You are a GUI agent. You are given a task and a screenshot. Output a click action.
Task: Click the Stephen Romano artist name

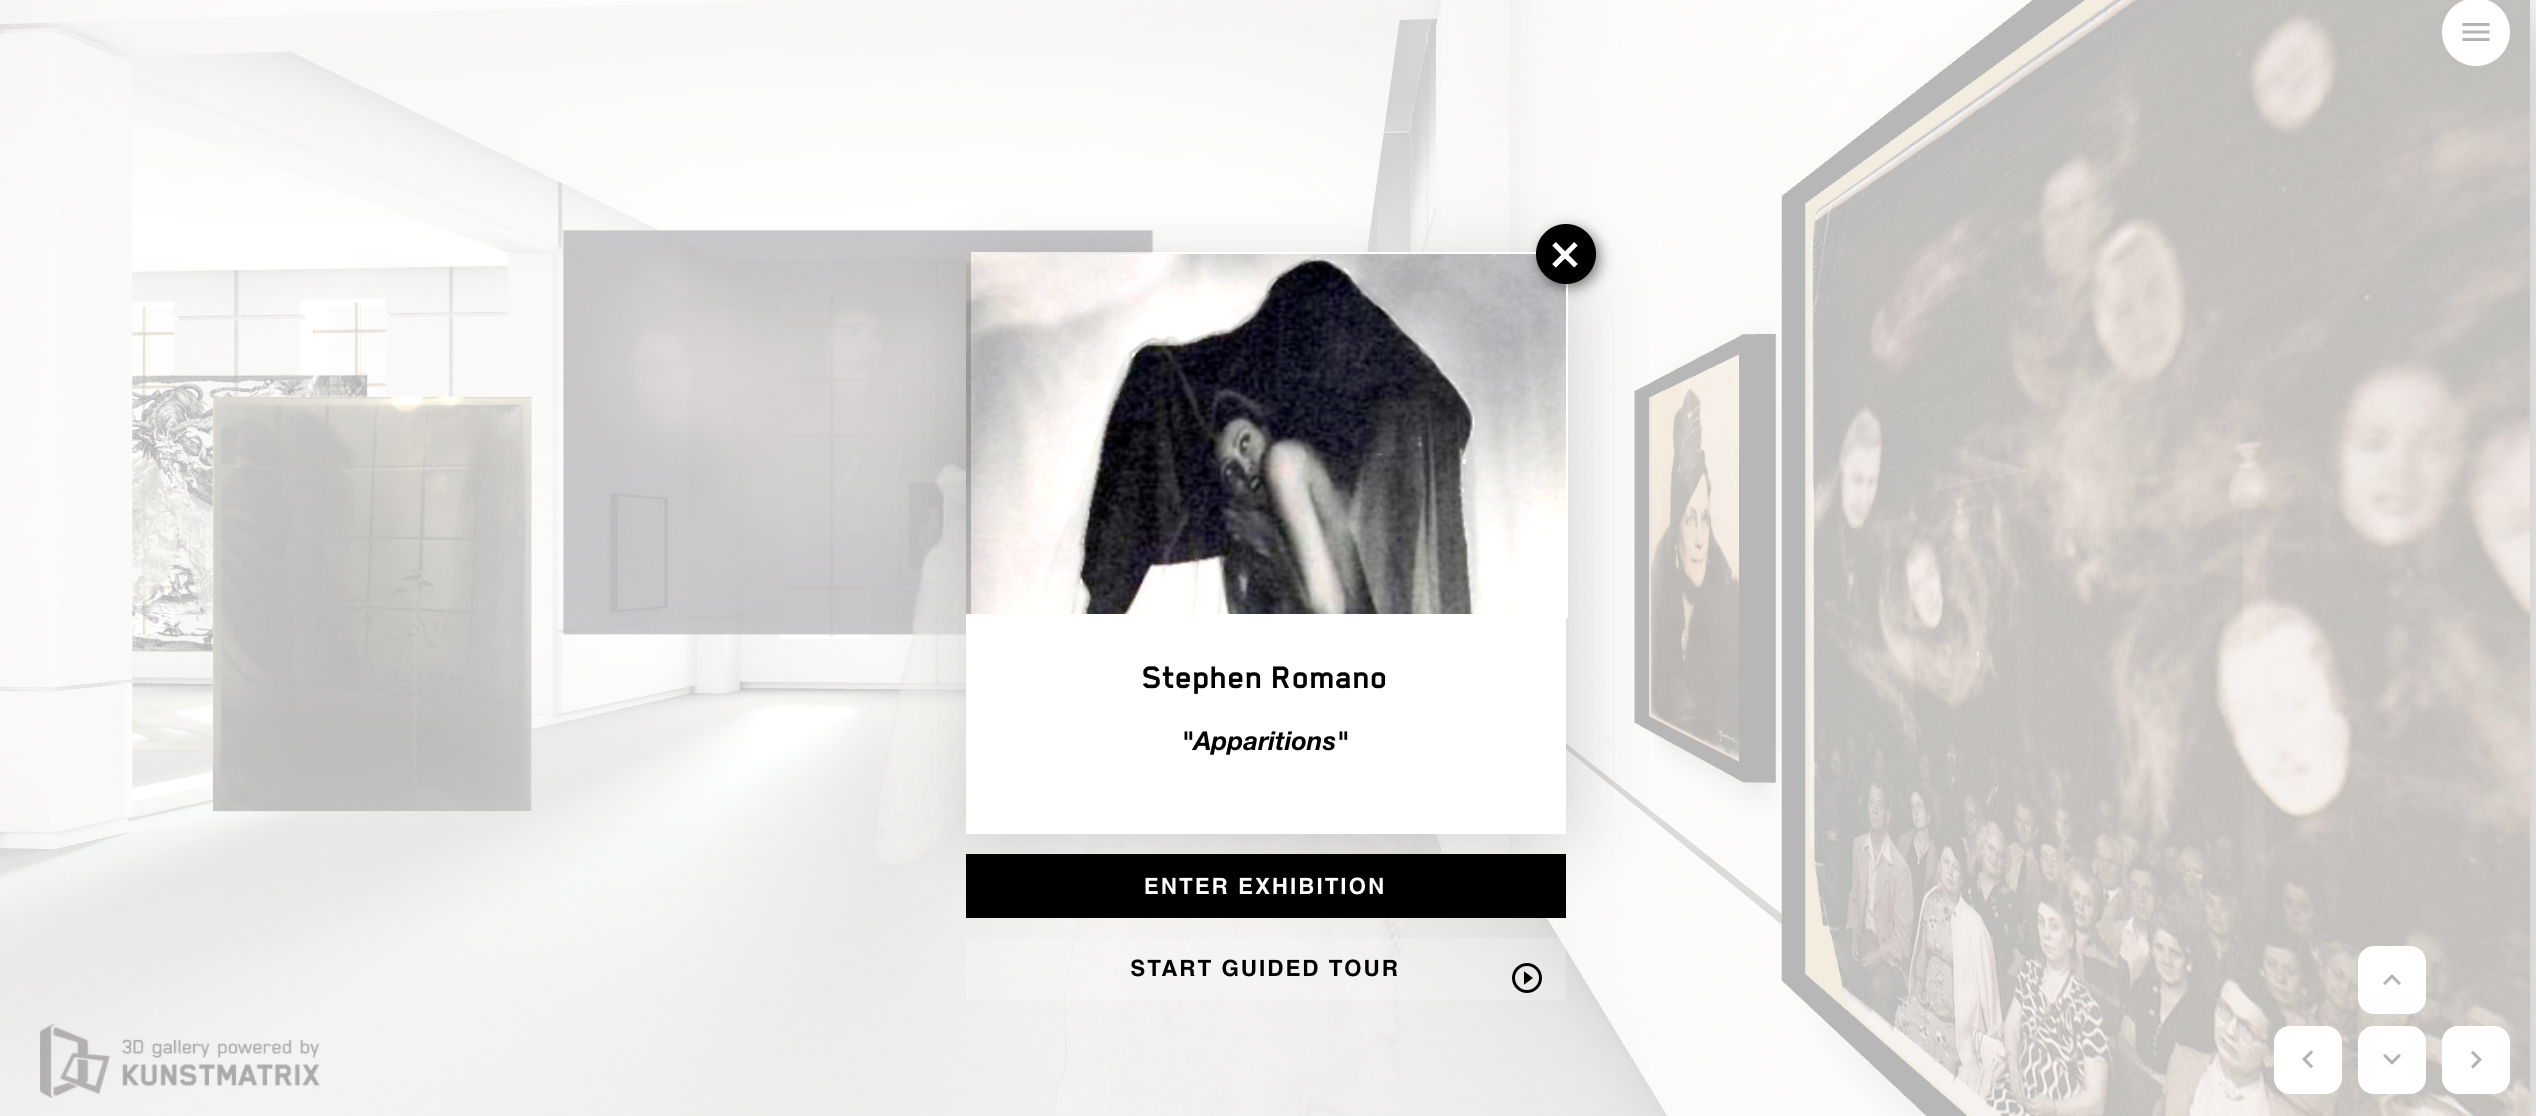point(1264,678)
